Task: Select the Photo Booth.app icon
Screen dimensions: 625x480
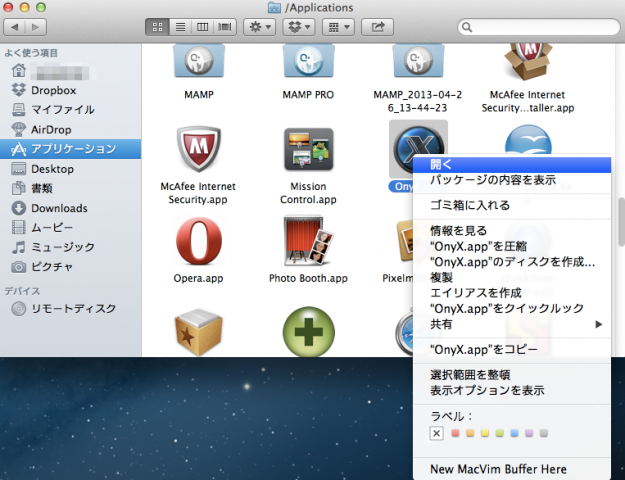Action: tap(307, 239)
